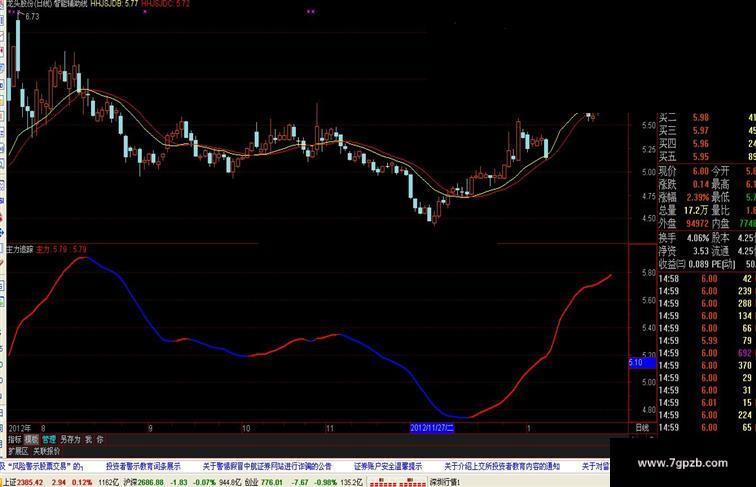756x487 pixels.
Task: Click the 日线 period label under price axis
Action: pyautogui.click(x=642, y=428)
